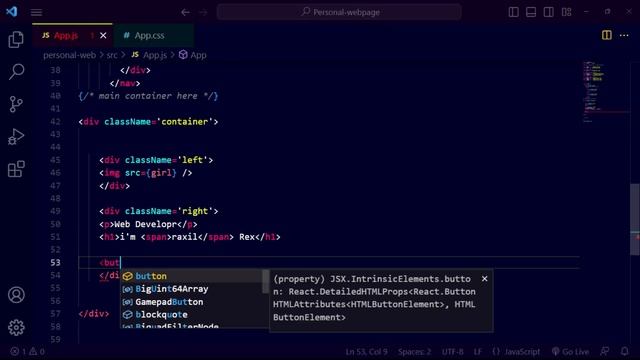The height and width of the screenshot is (360, 640).
Task: Open the editor More Actions ellipsis
Action: coord(624,36)
